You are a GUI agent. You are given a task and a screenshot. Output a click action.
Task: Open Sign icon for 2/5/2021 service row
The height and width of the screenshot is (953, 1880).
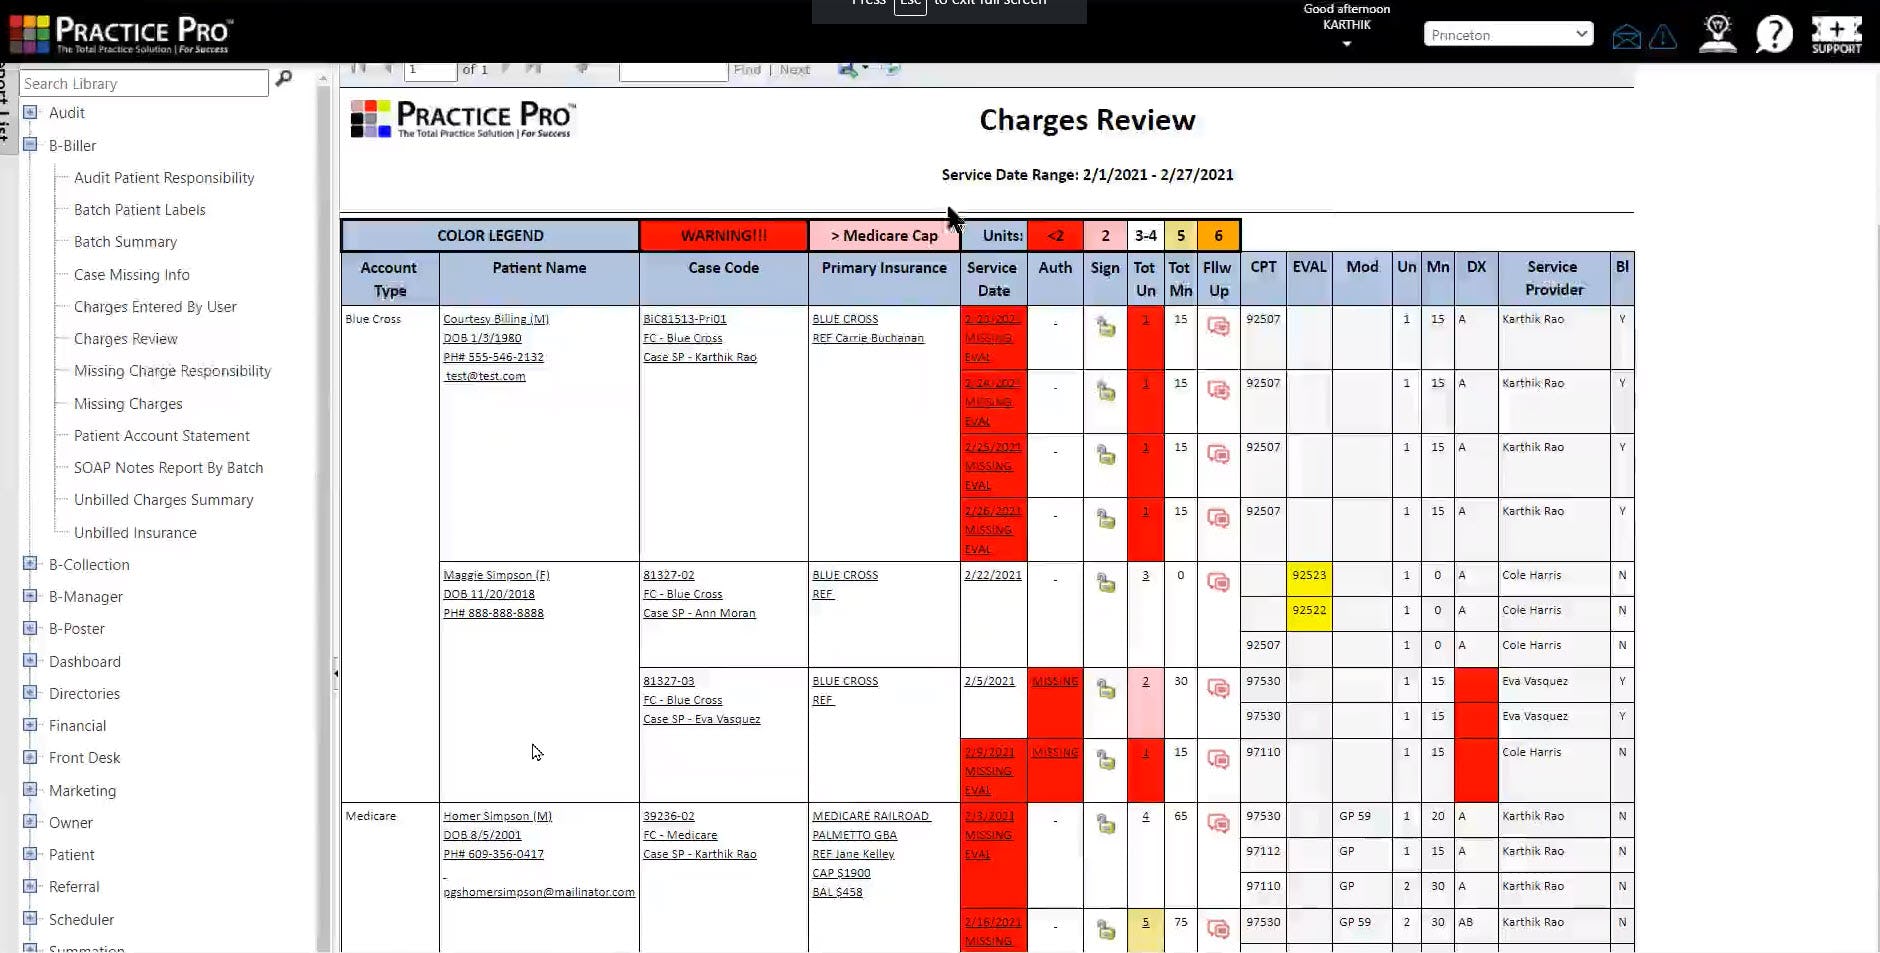point(1105,688)
